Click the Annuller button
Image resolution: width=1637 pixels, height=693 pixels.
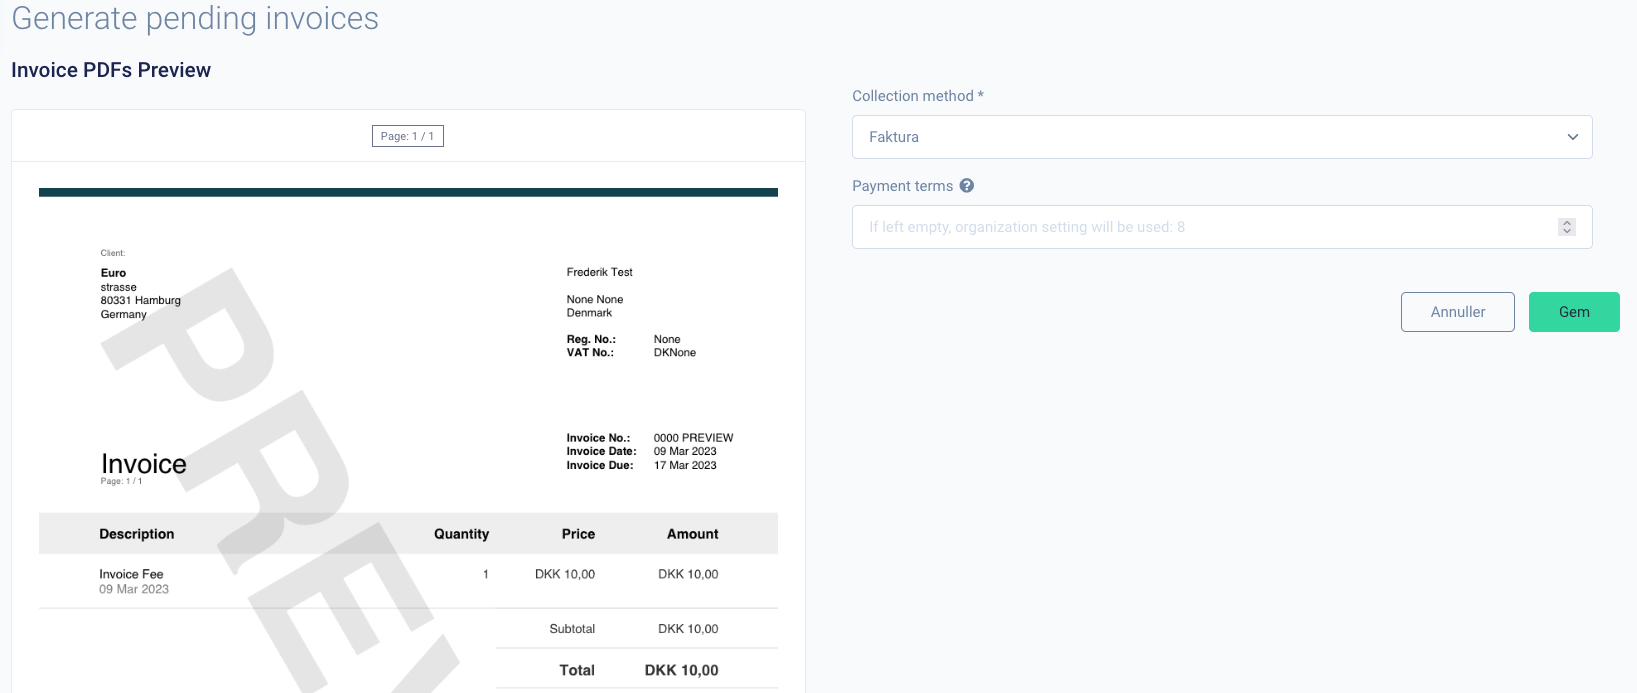click(1457, 312)
